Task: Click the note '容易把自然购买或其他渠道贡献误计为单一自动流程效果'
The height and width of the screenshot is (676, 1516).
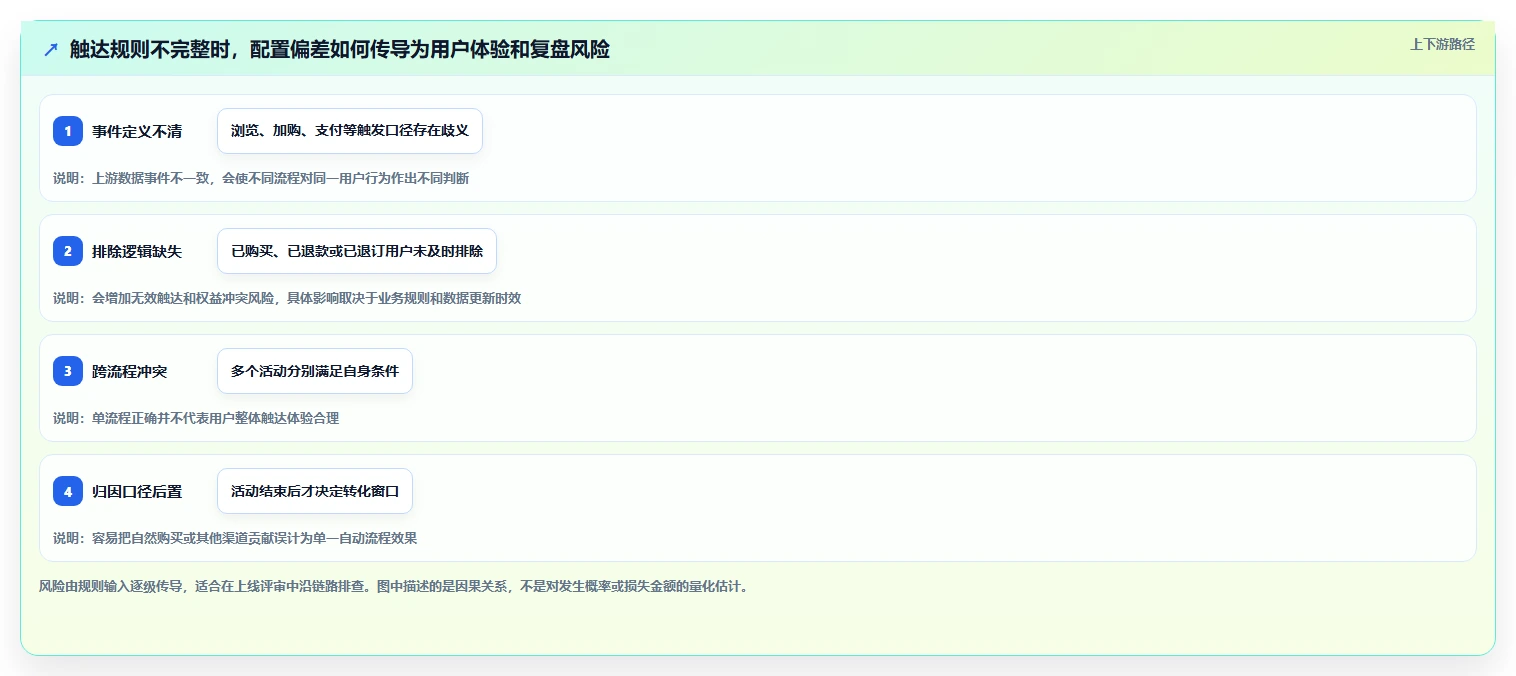Action: tap(254, 538)
